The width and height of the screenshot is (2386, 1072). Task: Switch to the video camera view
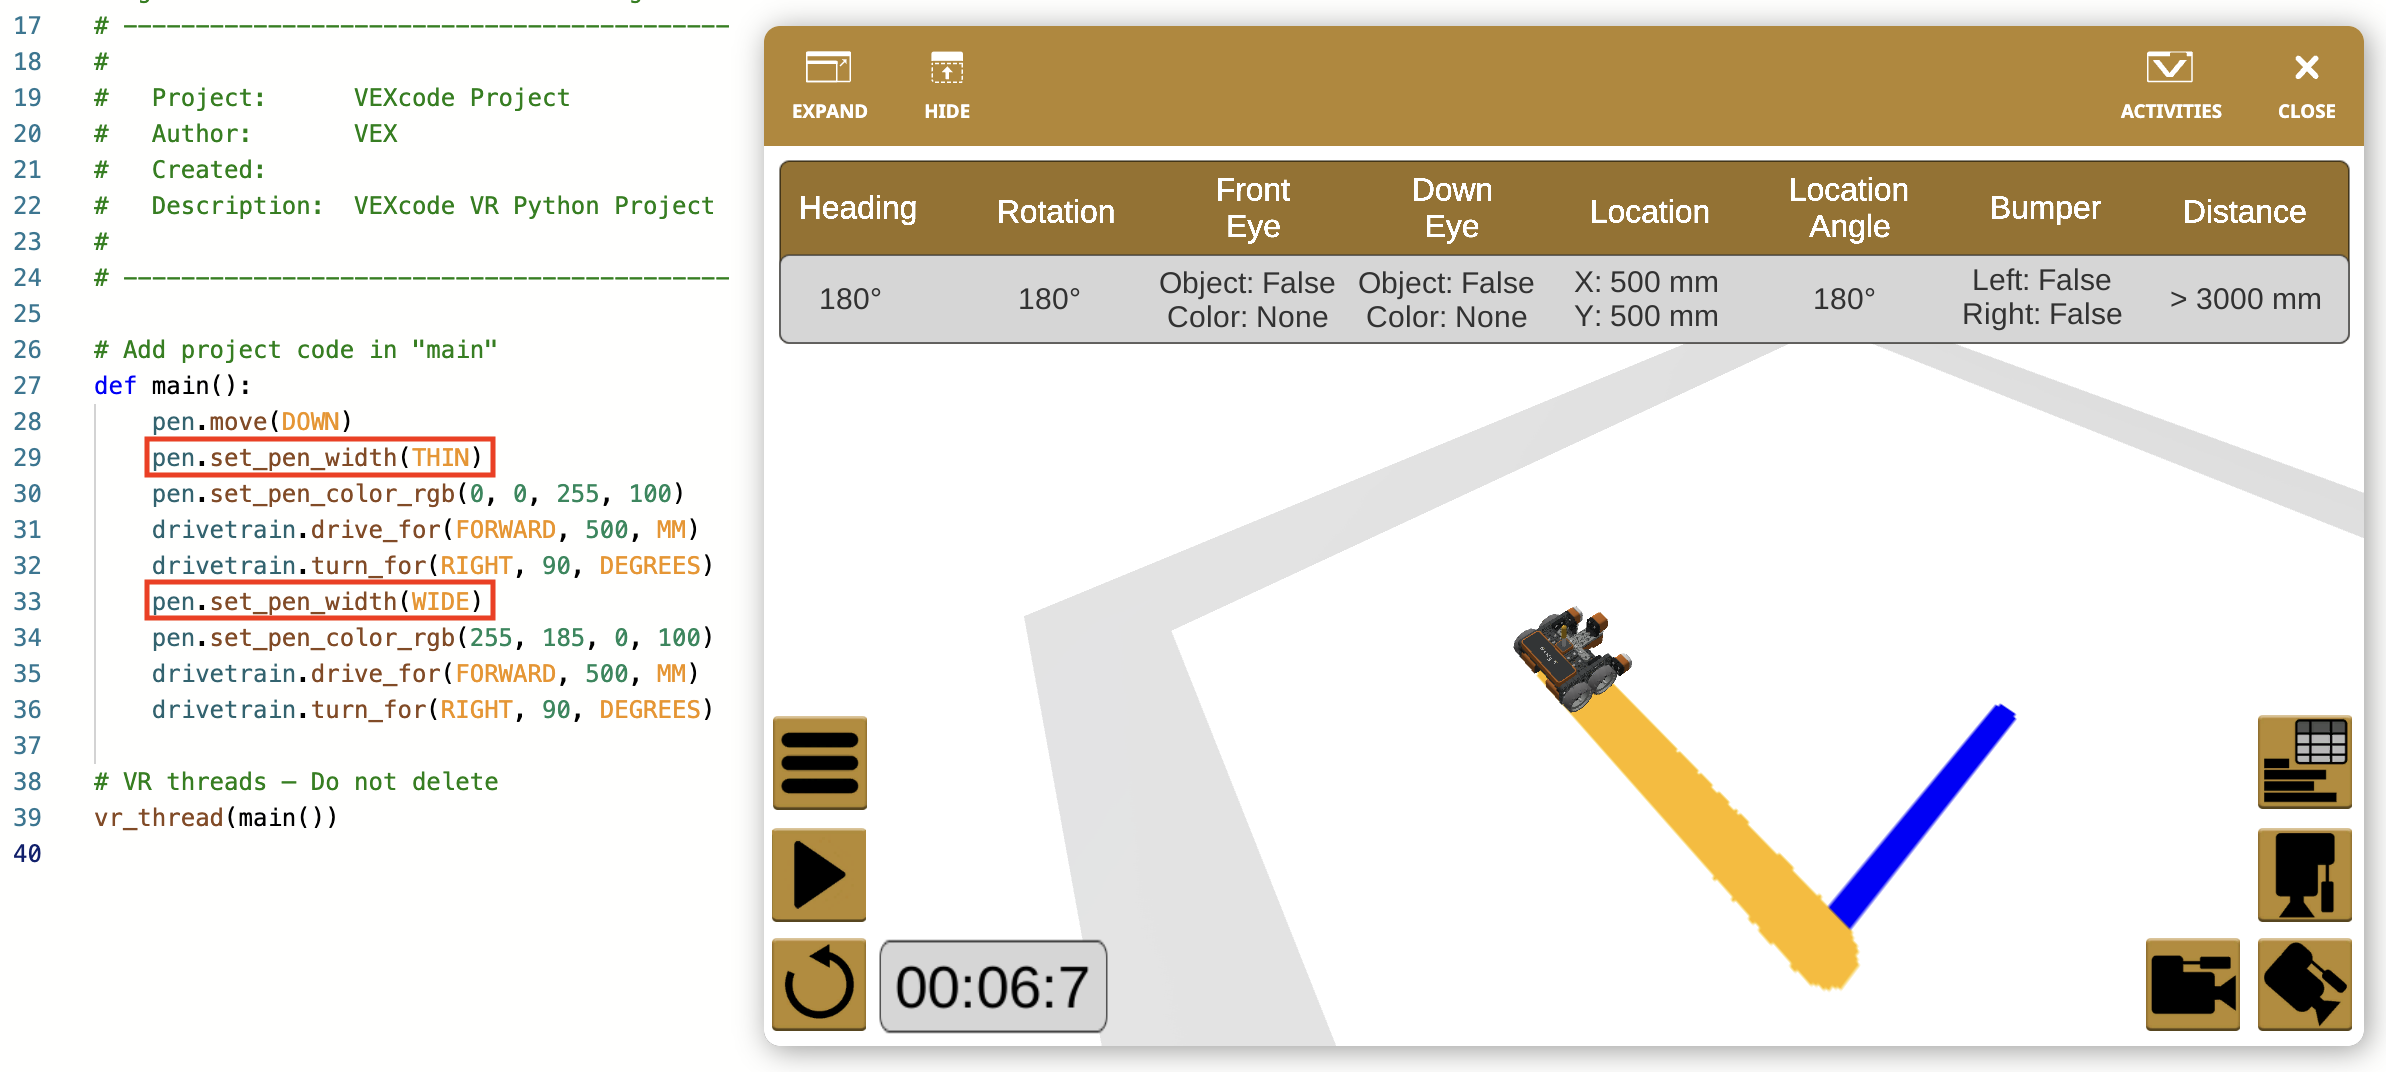(2192, 985)
